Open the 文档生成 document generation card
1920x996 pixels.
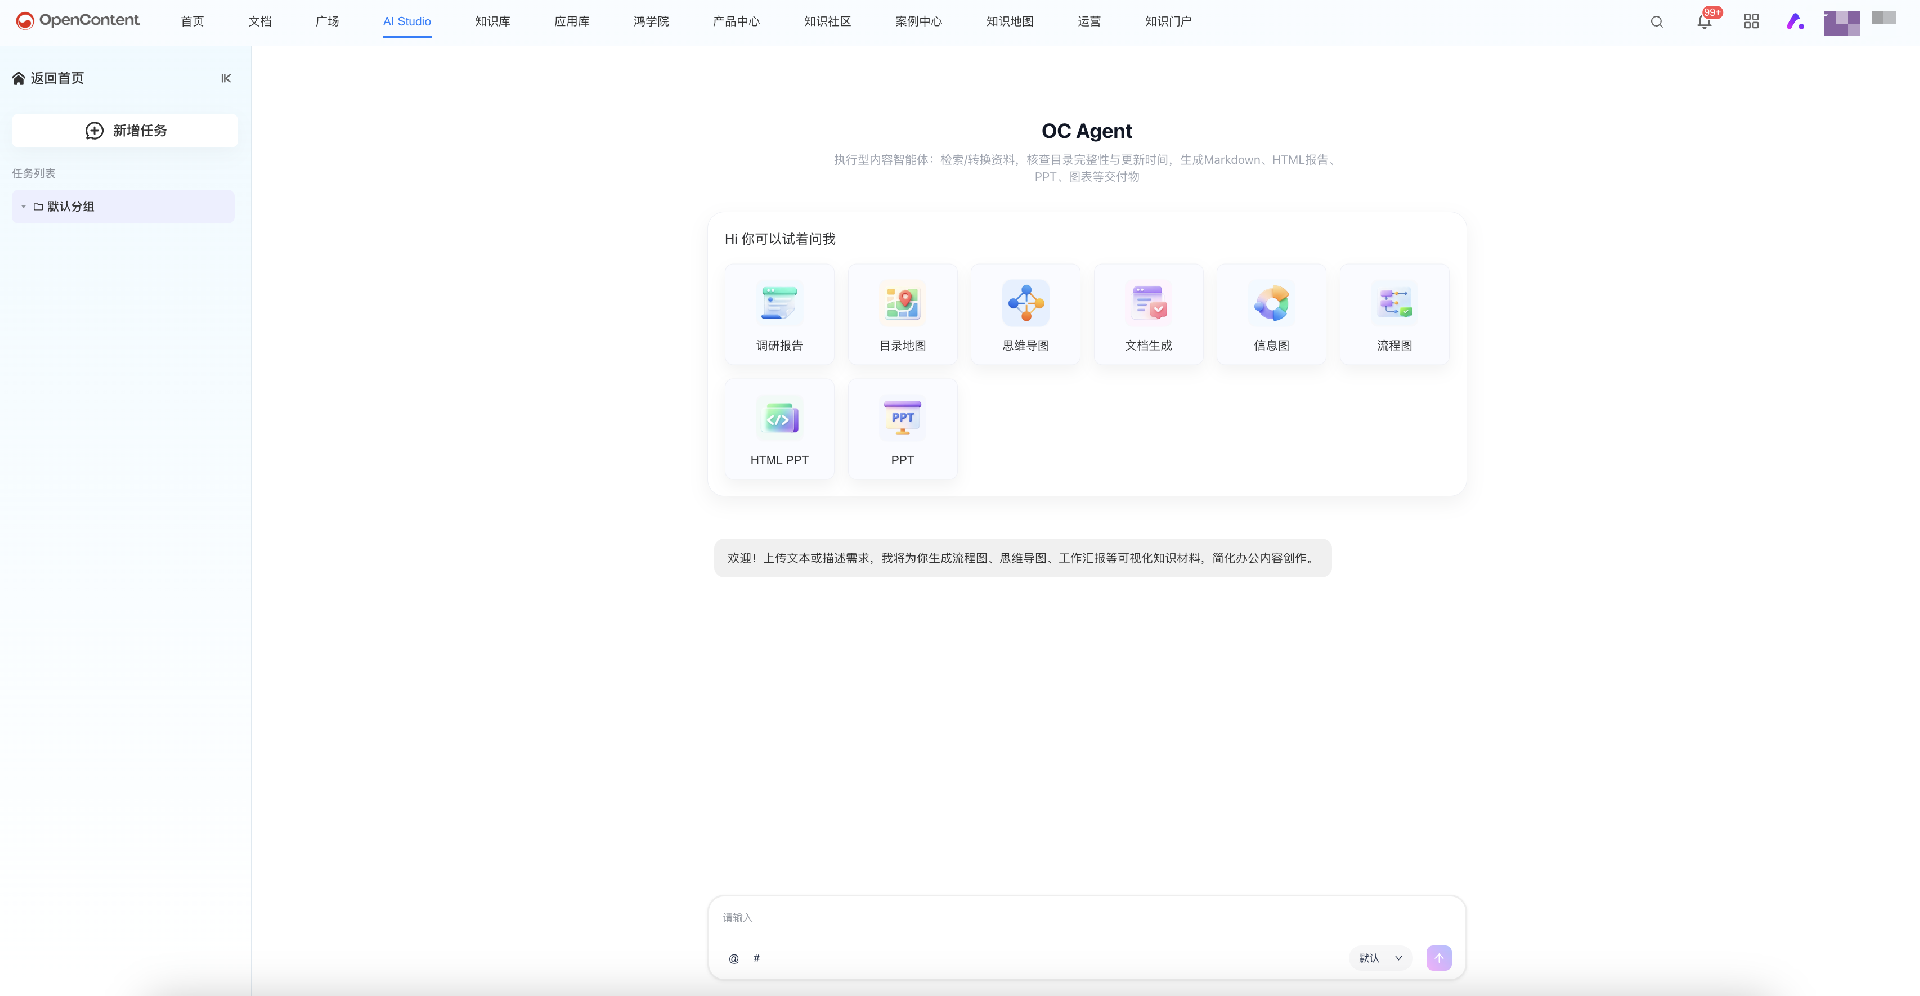pos(1148,314)
